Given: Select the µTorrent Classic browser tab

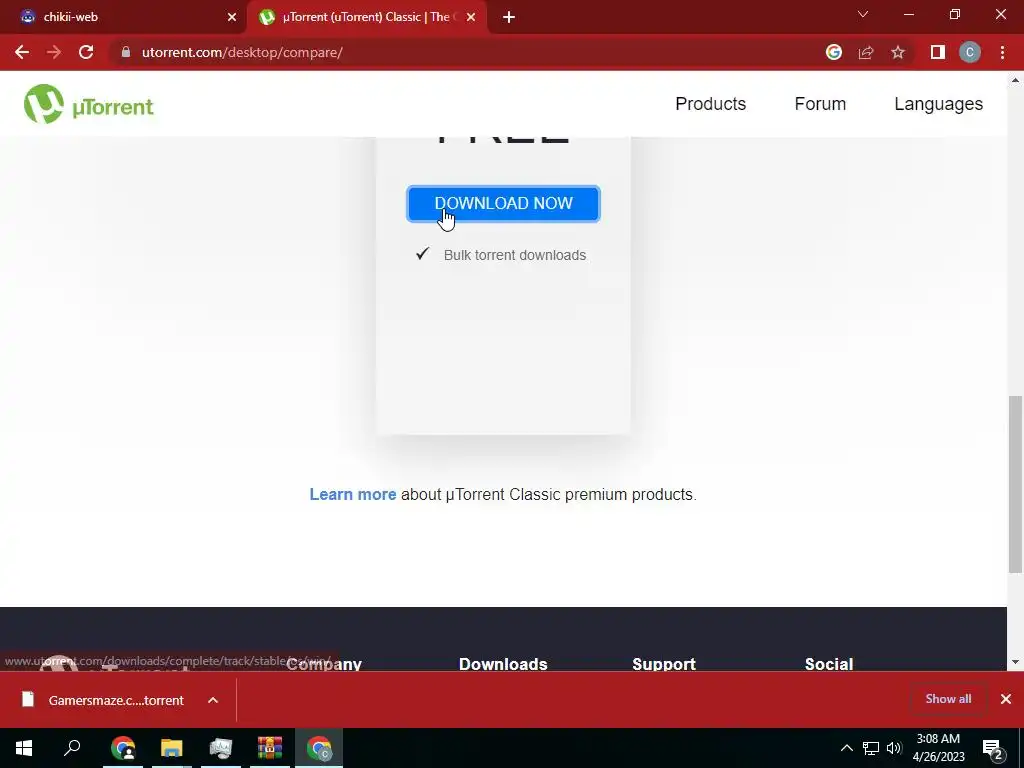Looking at the screenshot, I should click(x=366, y=17).
